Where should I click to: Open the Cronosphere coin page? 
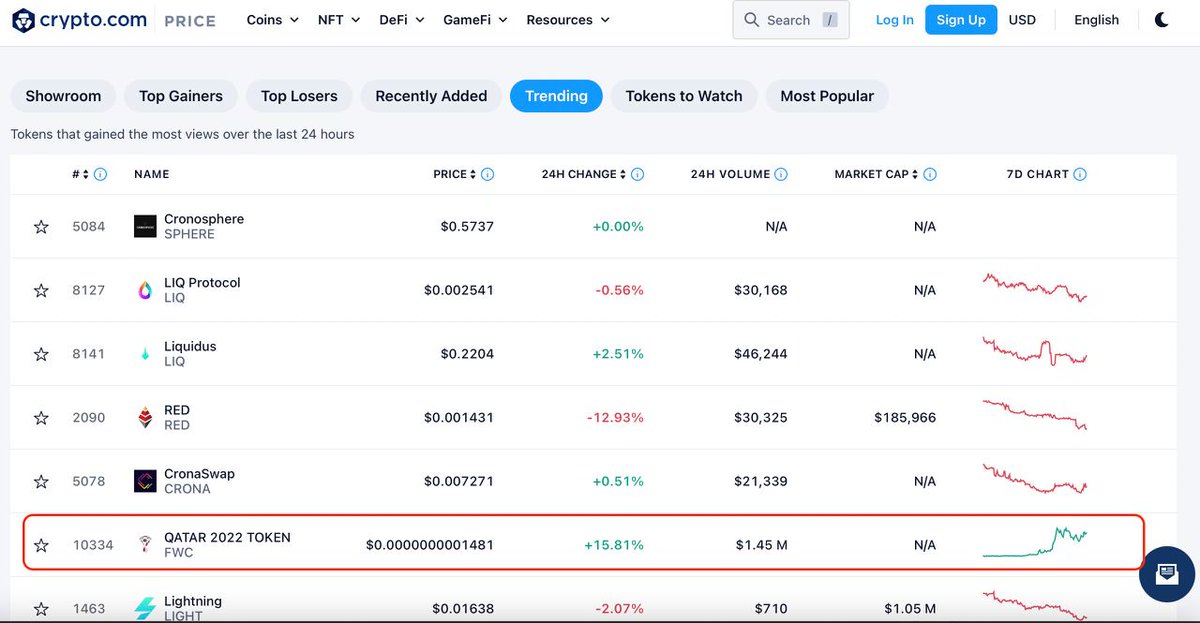[x=204, y=219]
